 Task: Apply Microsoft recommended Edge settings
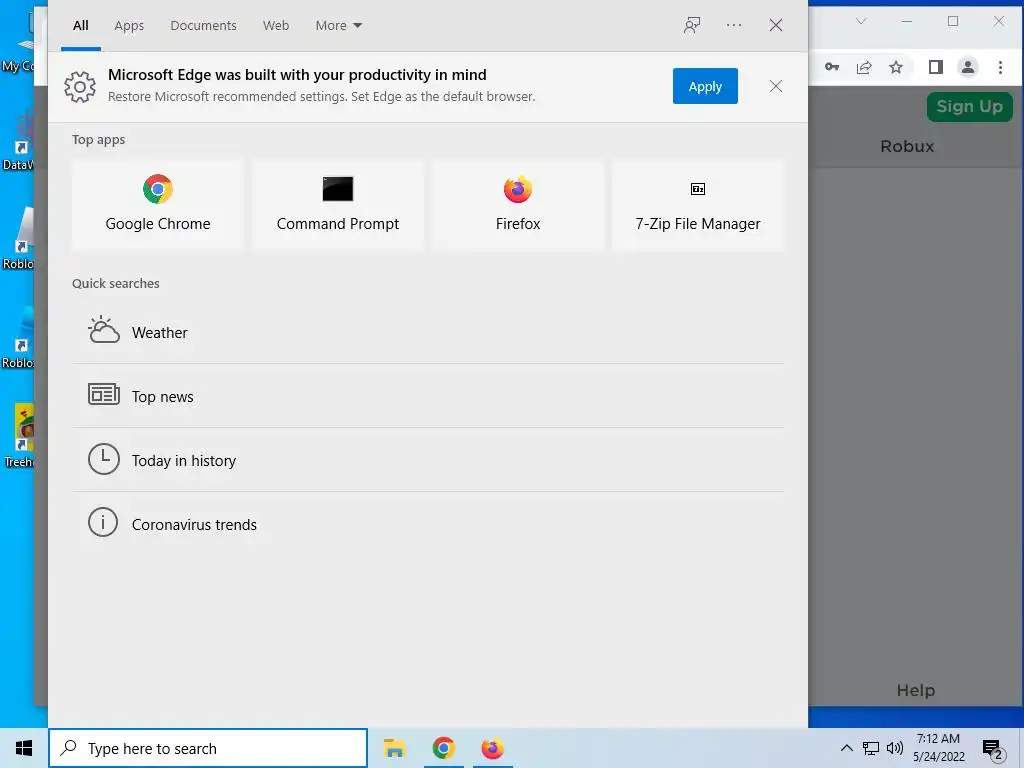click(x=705, y=86)
